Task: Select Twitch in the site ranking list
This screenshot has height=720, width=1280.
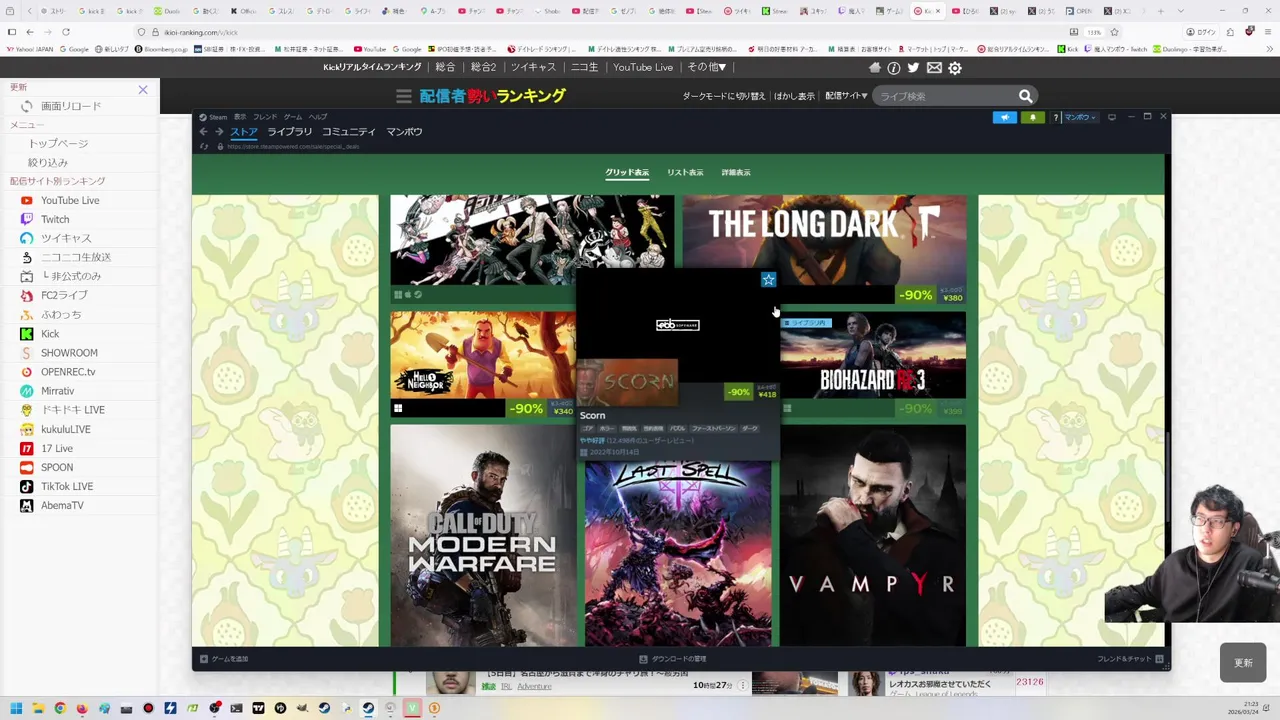Action: 55,219
